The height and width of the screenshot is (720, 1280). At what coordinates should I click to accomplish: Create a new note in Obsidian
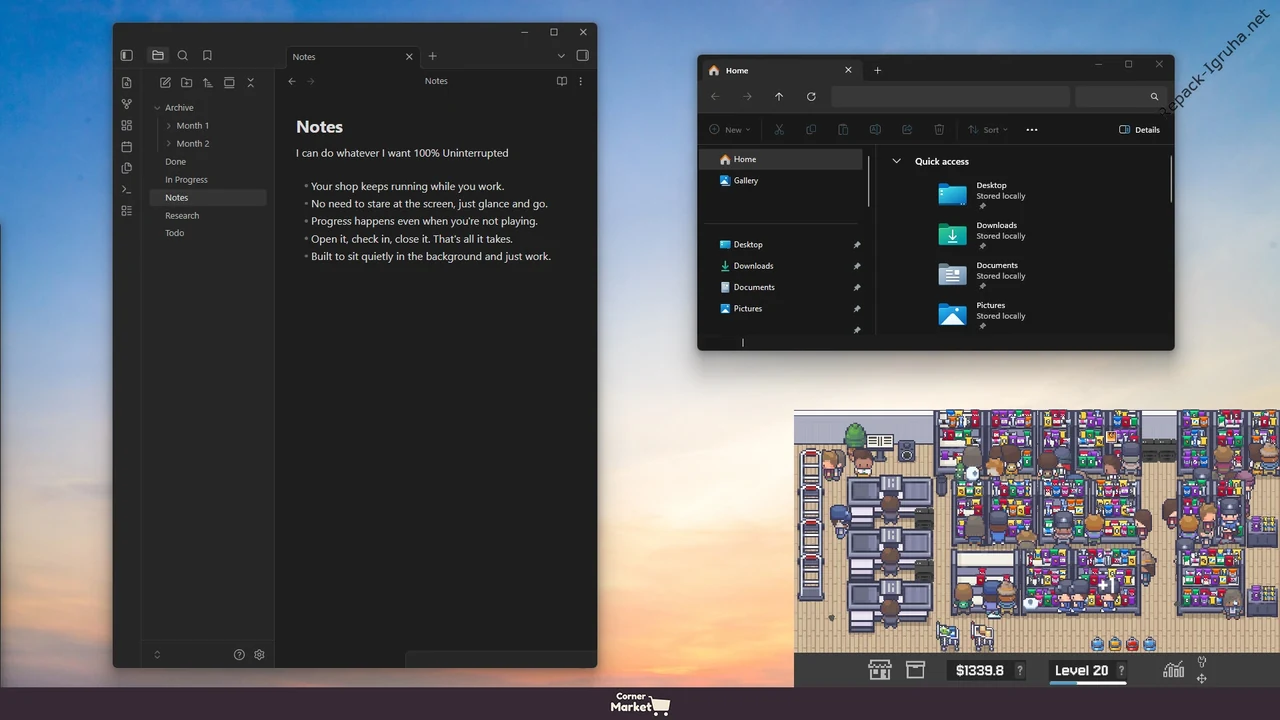coord(165,82)
